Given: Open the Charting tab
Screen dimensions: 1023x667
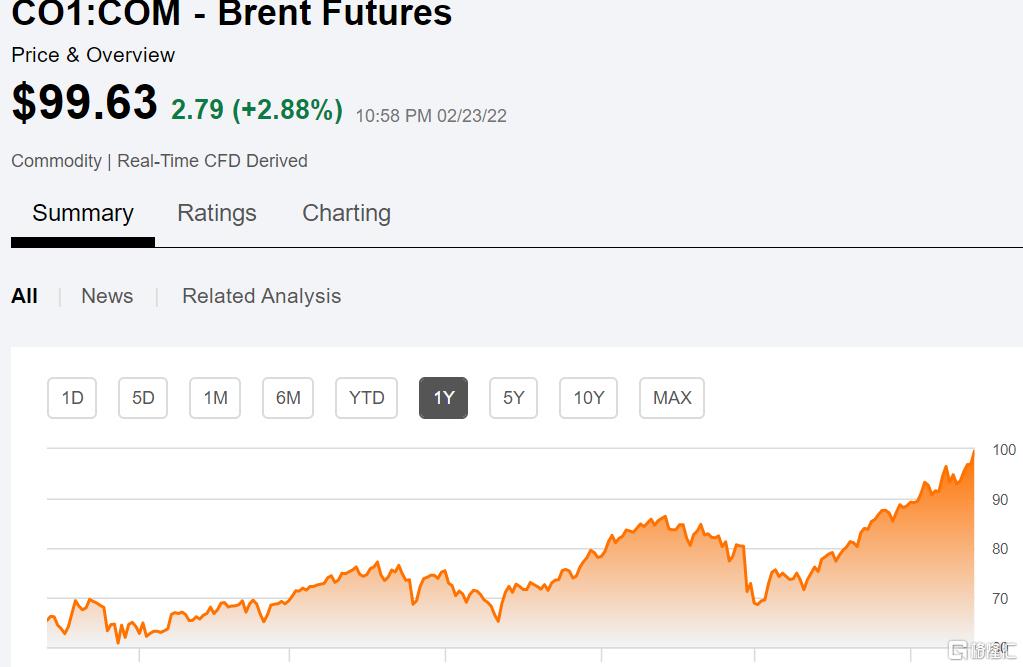Looking at the screenshot, I should 346,213.
